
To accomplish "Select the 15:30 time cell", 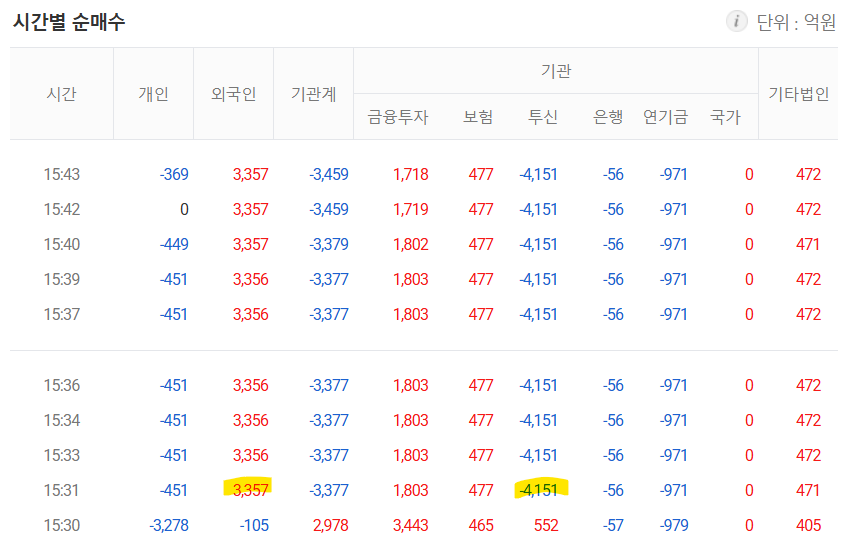I will [x=62, y=526].
